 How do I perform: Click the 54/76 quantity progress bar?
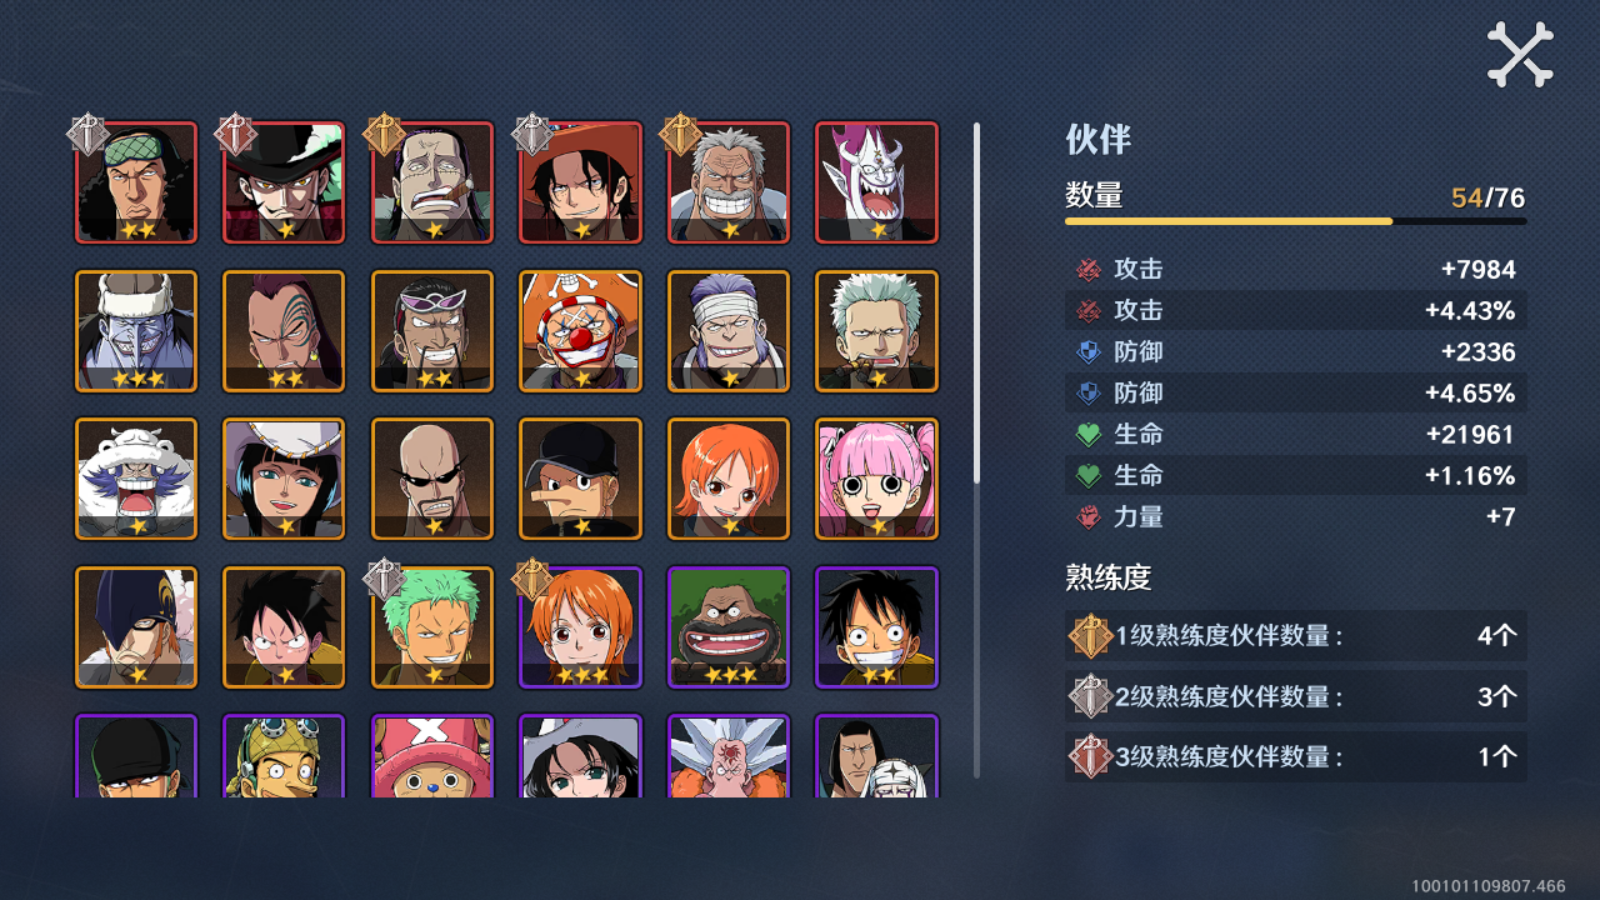(1296, 221)
